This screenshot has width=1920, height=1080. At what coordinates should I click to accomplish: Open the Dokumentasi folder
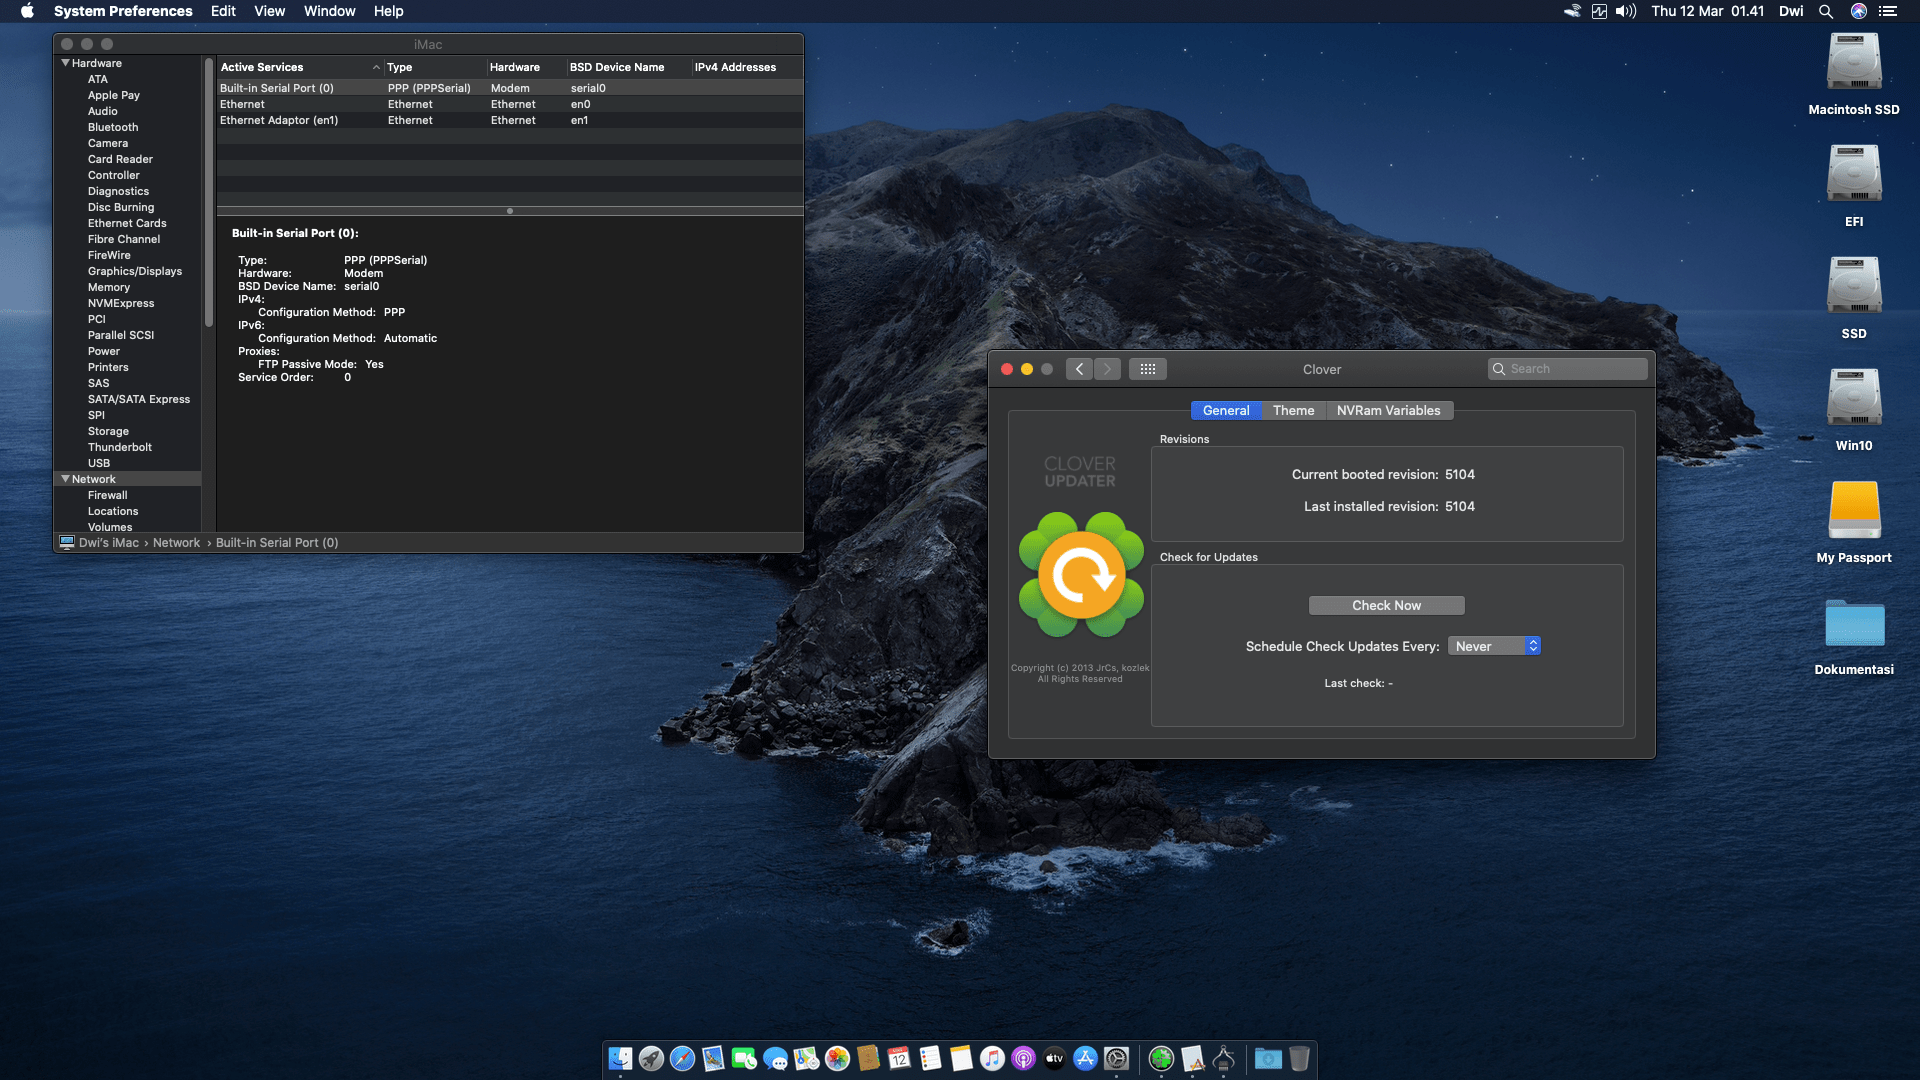tap(1853, 624)
